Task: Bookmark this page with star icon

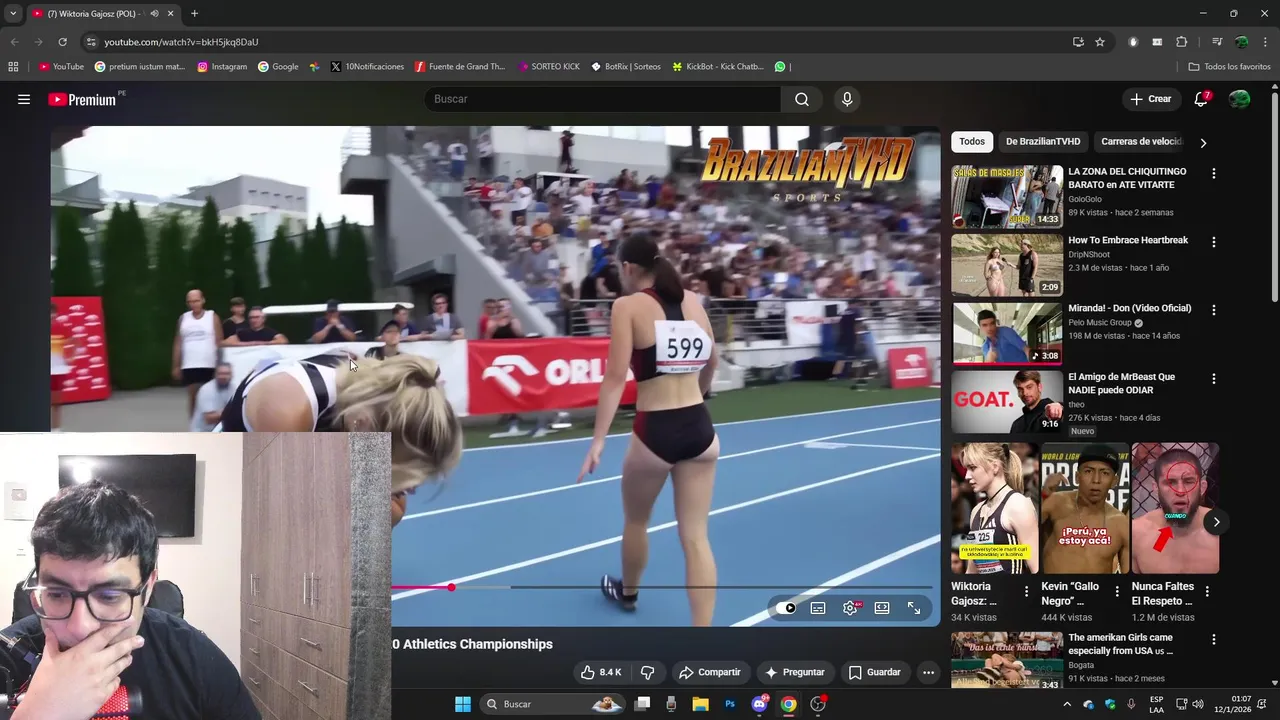Action: (1100, 42)
